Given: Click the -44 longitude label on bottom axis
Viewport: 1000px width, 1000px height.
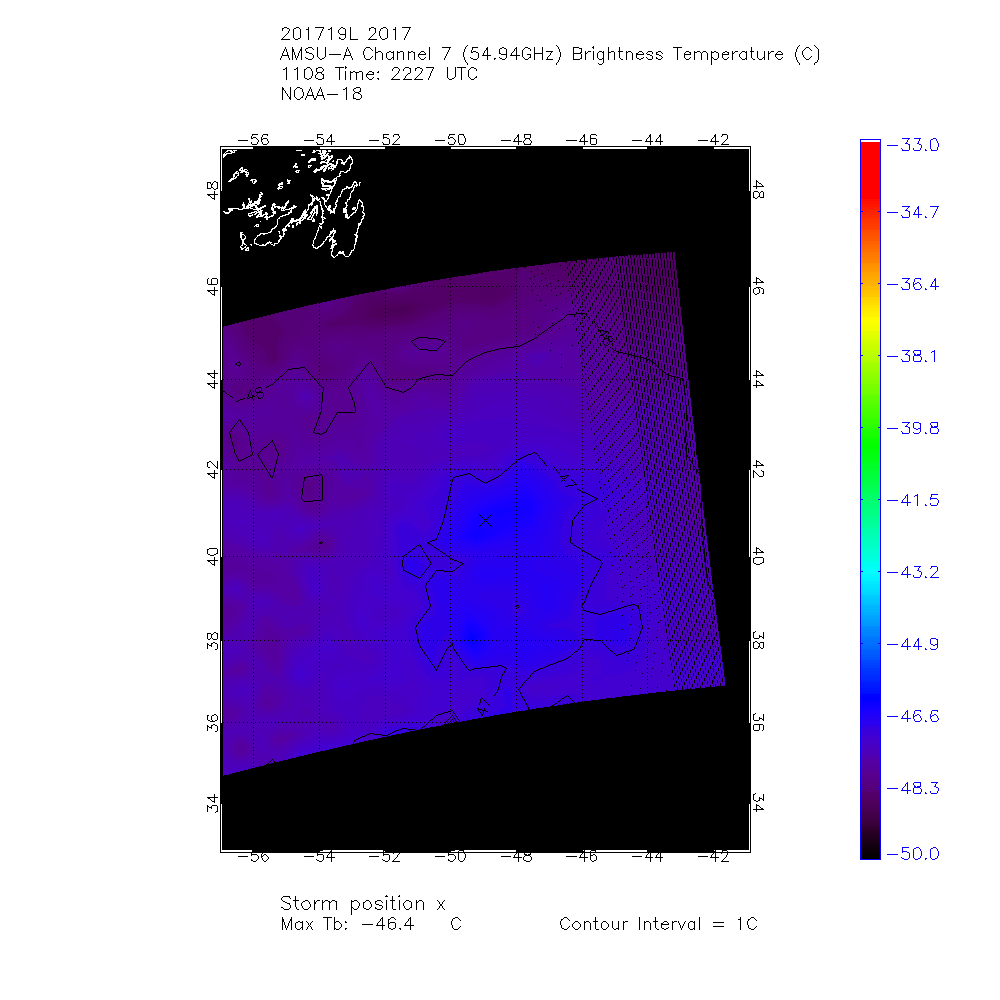Looking at the screenshot, I should click(648, 857).
